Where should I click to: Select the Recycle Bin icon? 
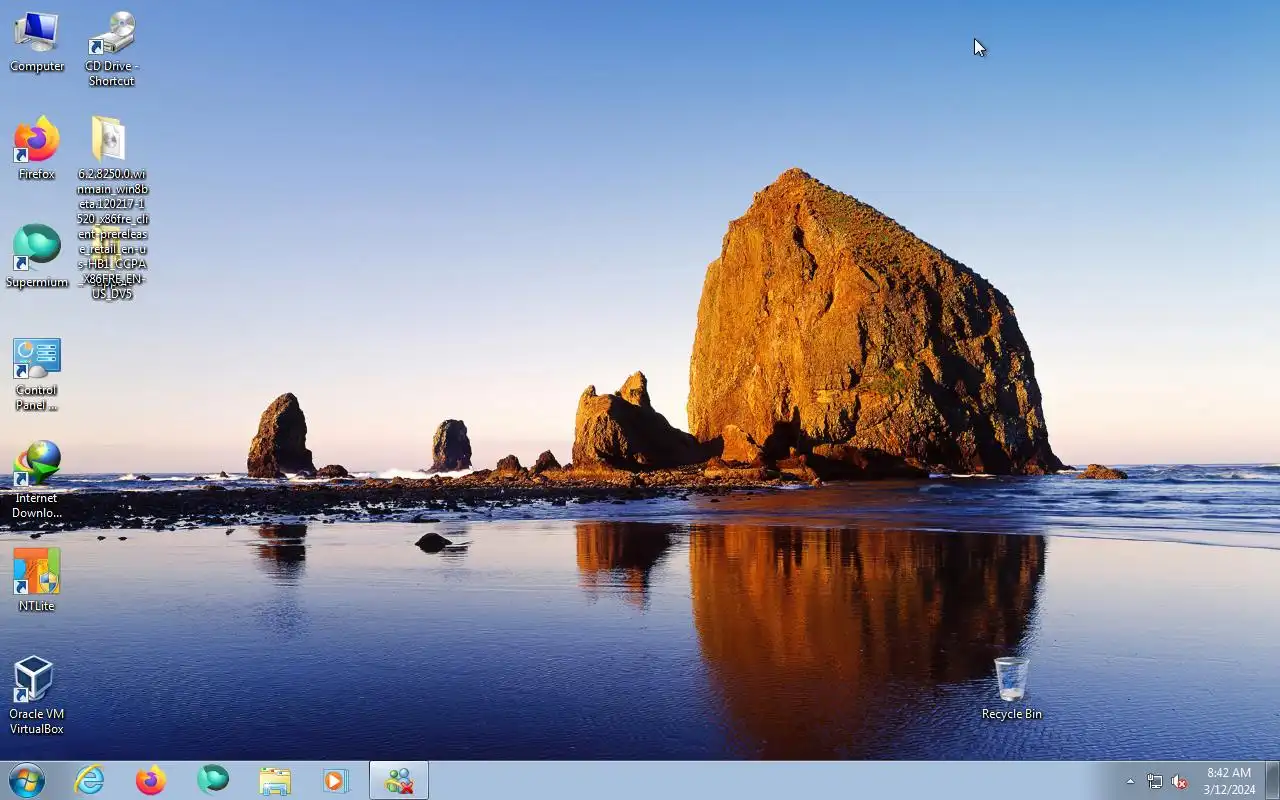tap(1011, 689)
